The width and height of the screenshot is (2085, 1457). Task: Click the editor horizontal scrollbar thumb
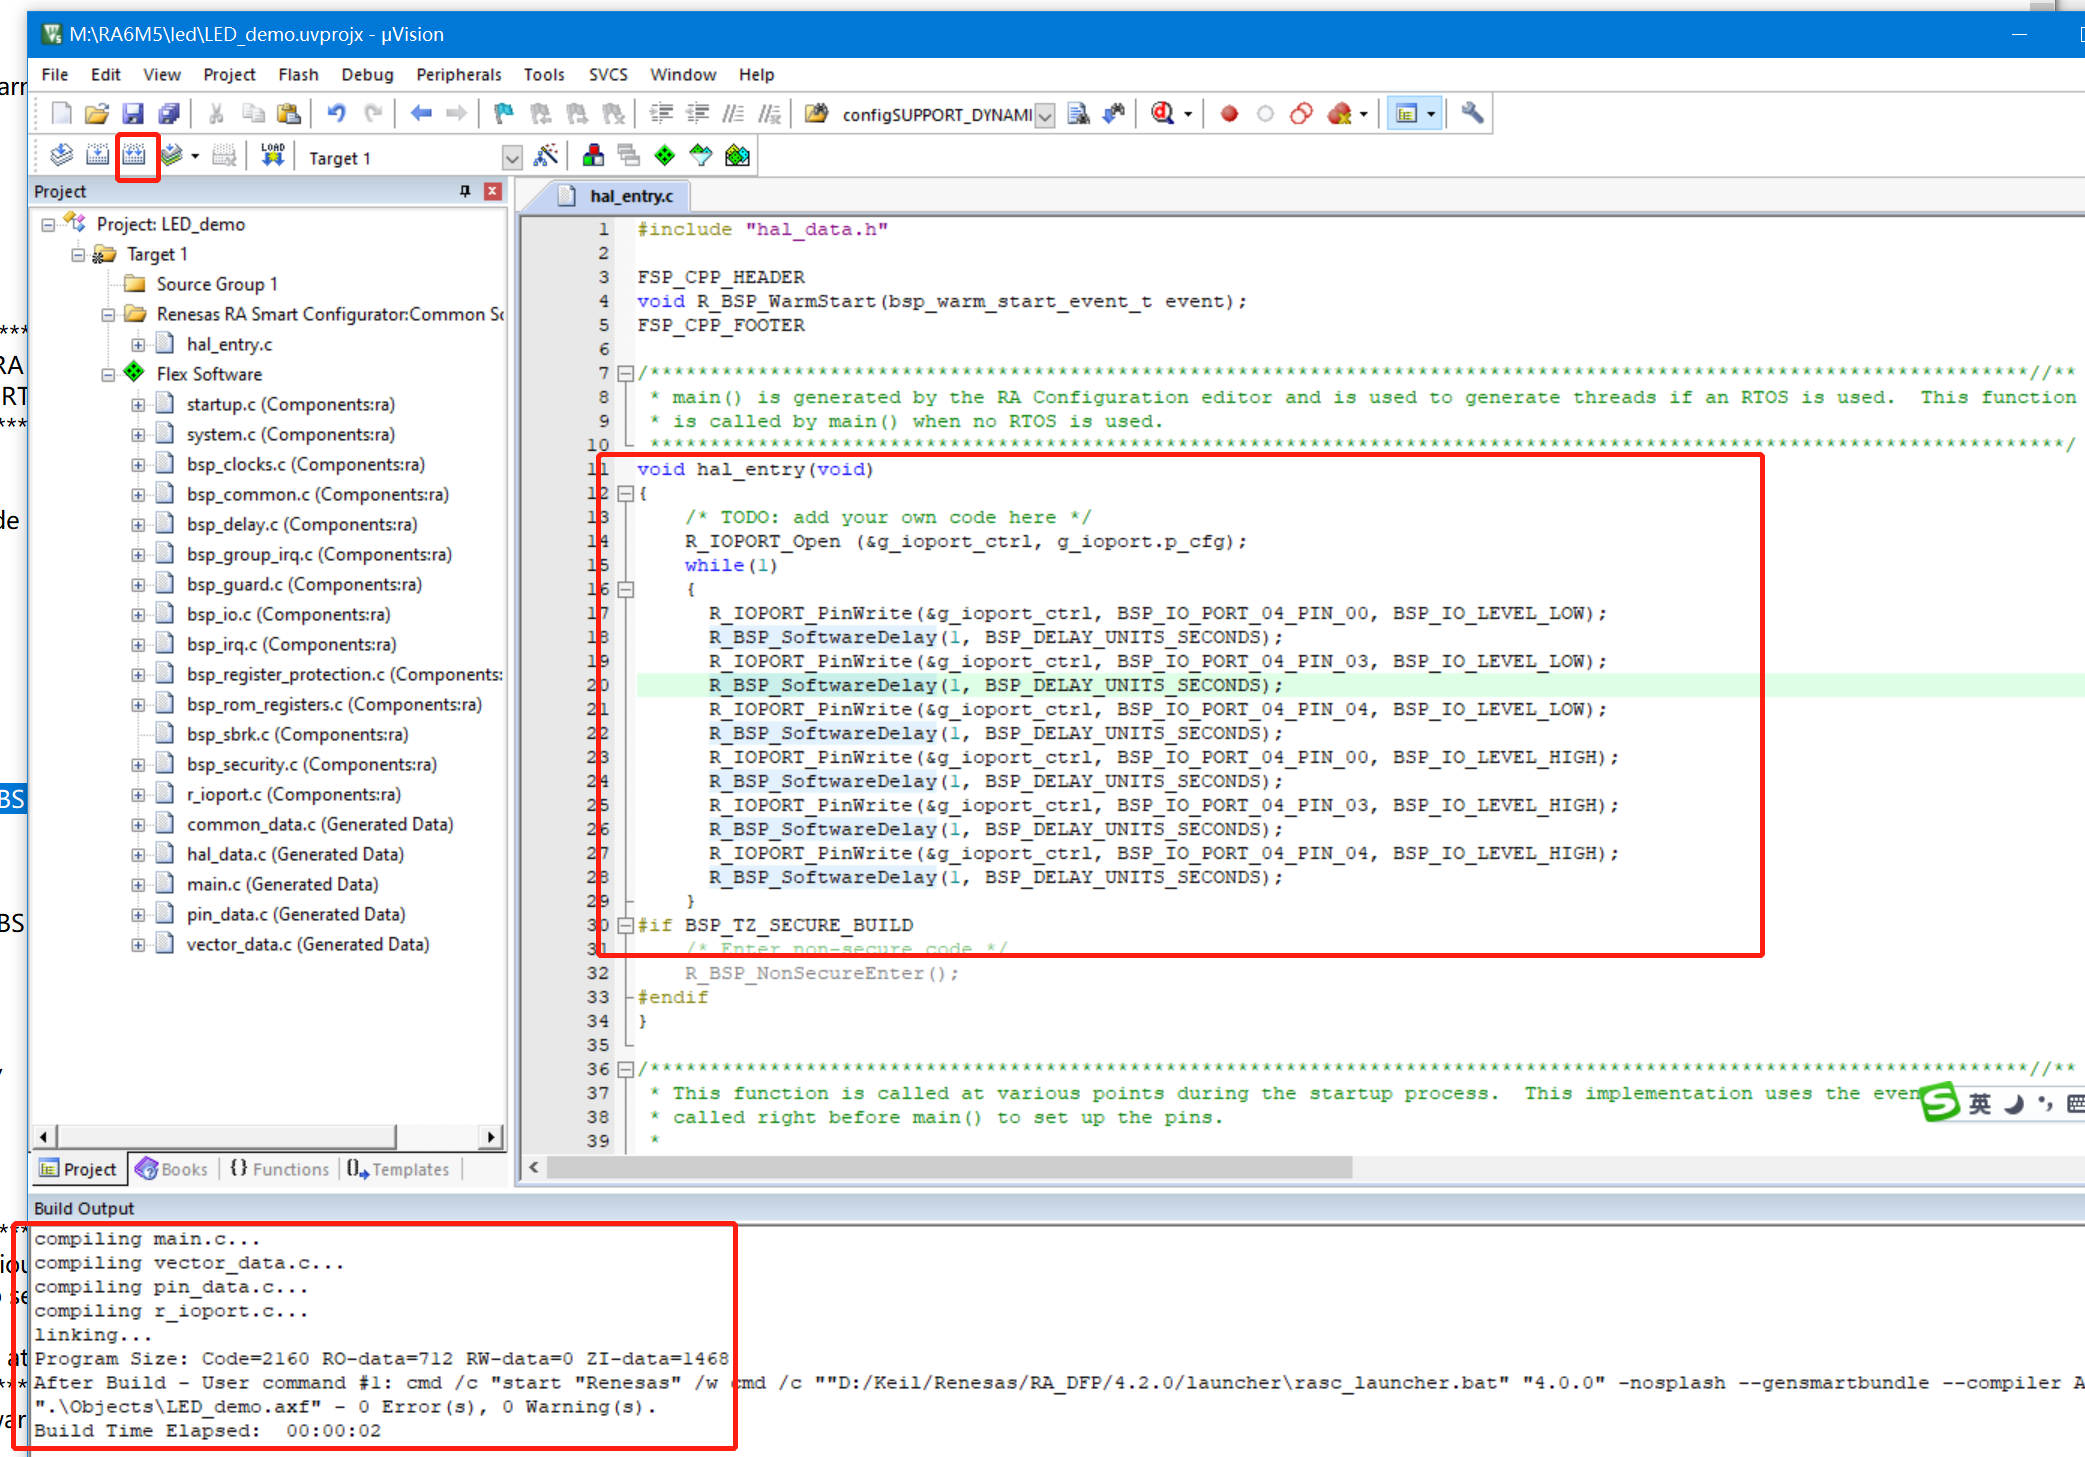[950, 1168]
